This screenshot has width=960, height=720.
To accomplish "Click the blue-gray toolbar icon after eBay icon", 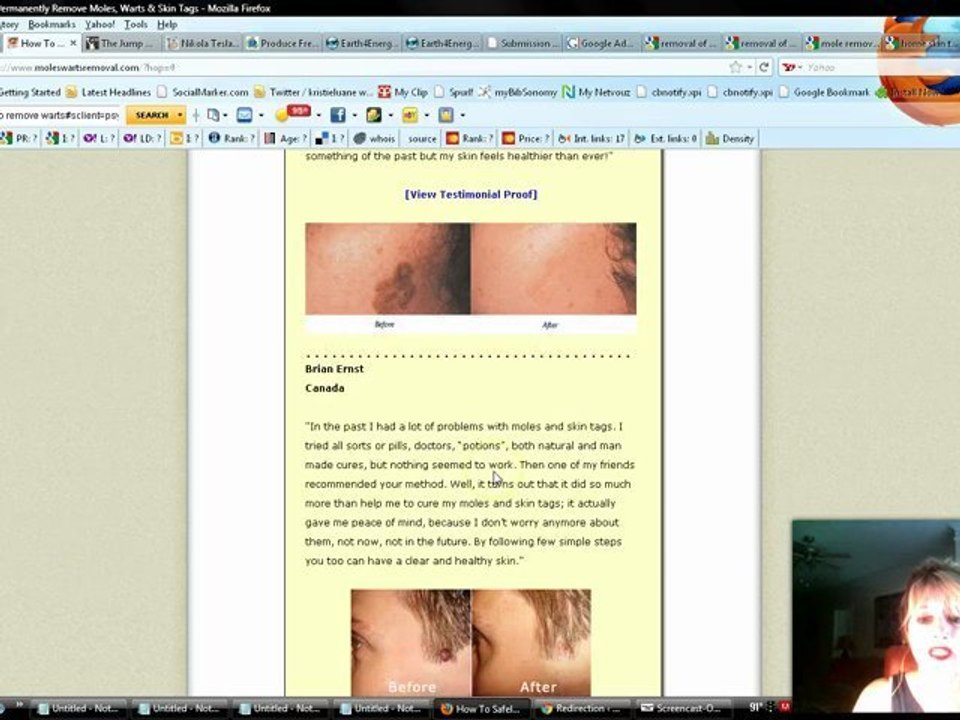I will tap(446, 115).
